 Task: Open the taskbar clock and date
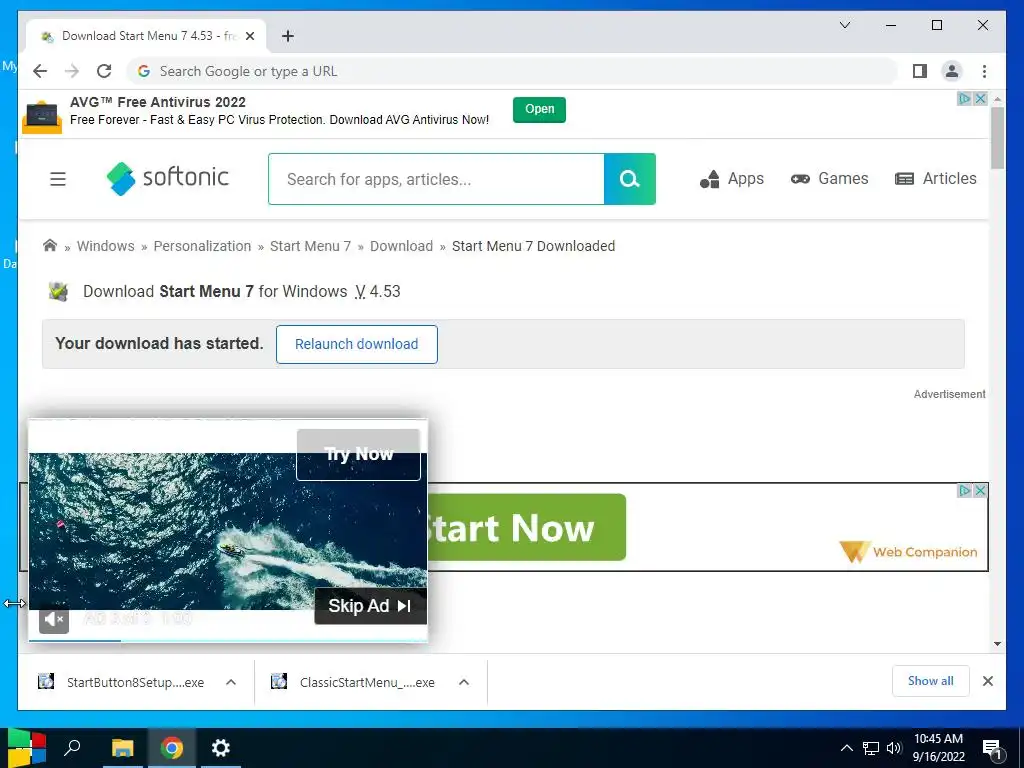pos(938,748)
